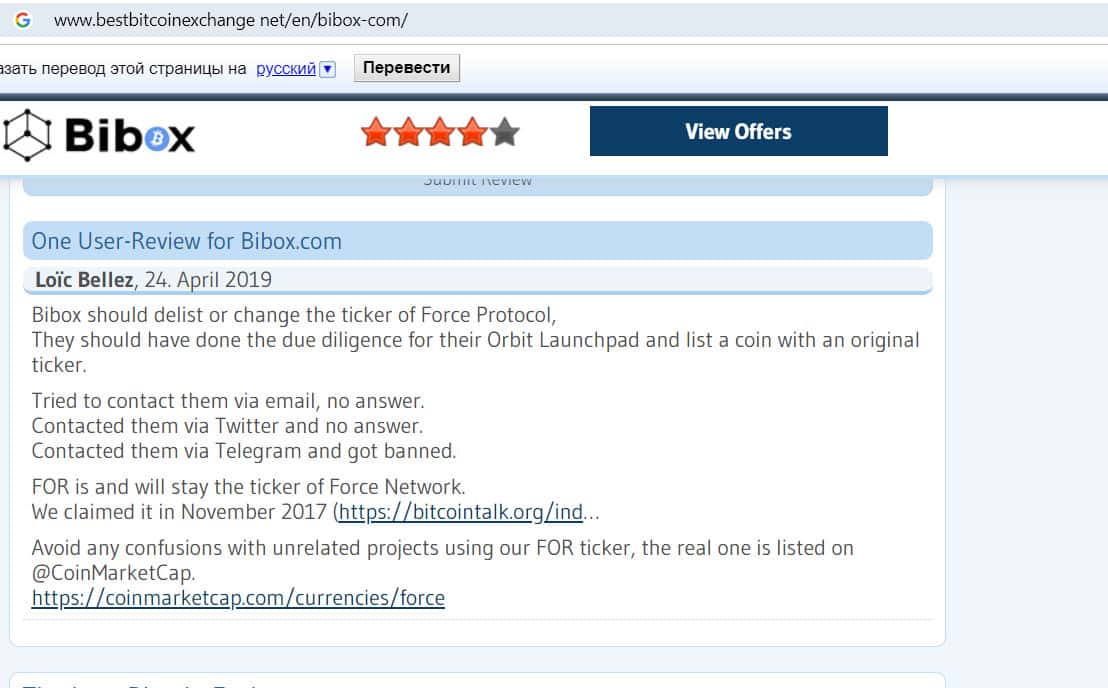This screenshot has height=688, width=1108.
Task: Click the Google favicon in address bar
Action: click(23, 20)
